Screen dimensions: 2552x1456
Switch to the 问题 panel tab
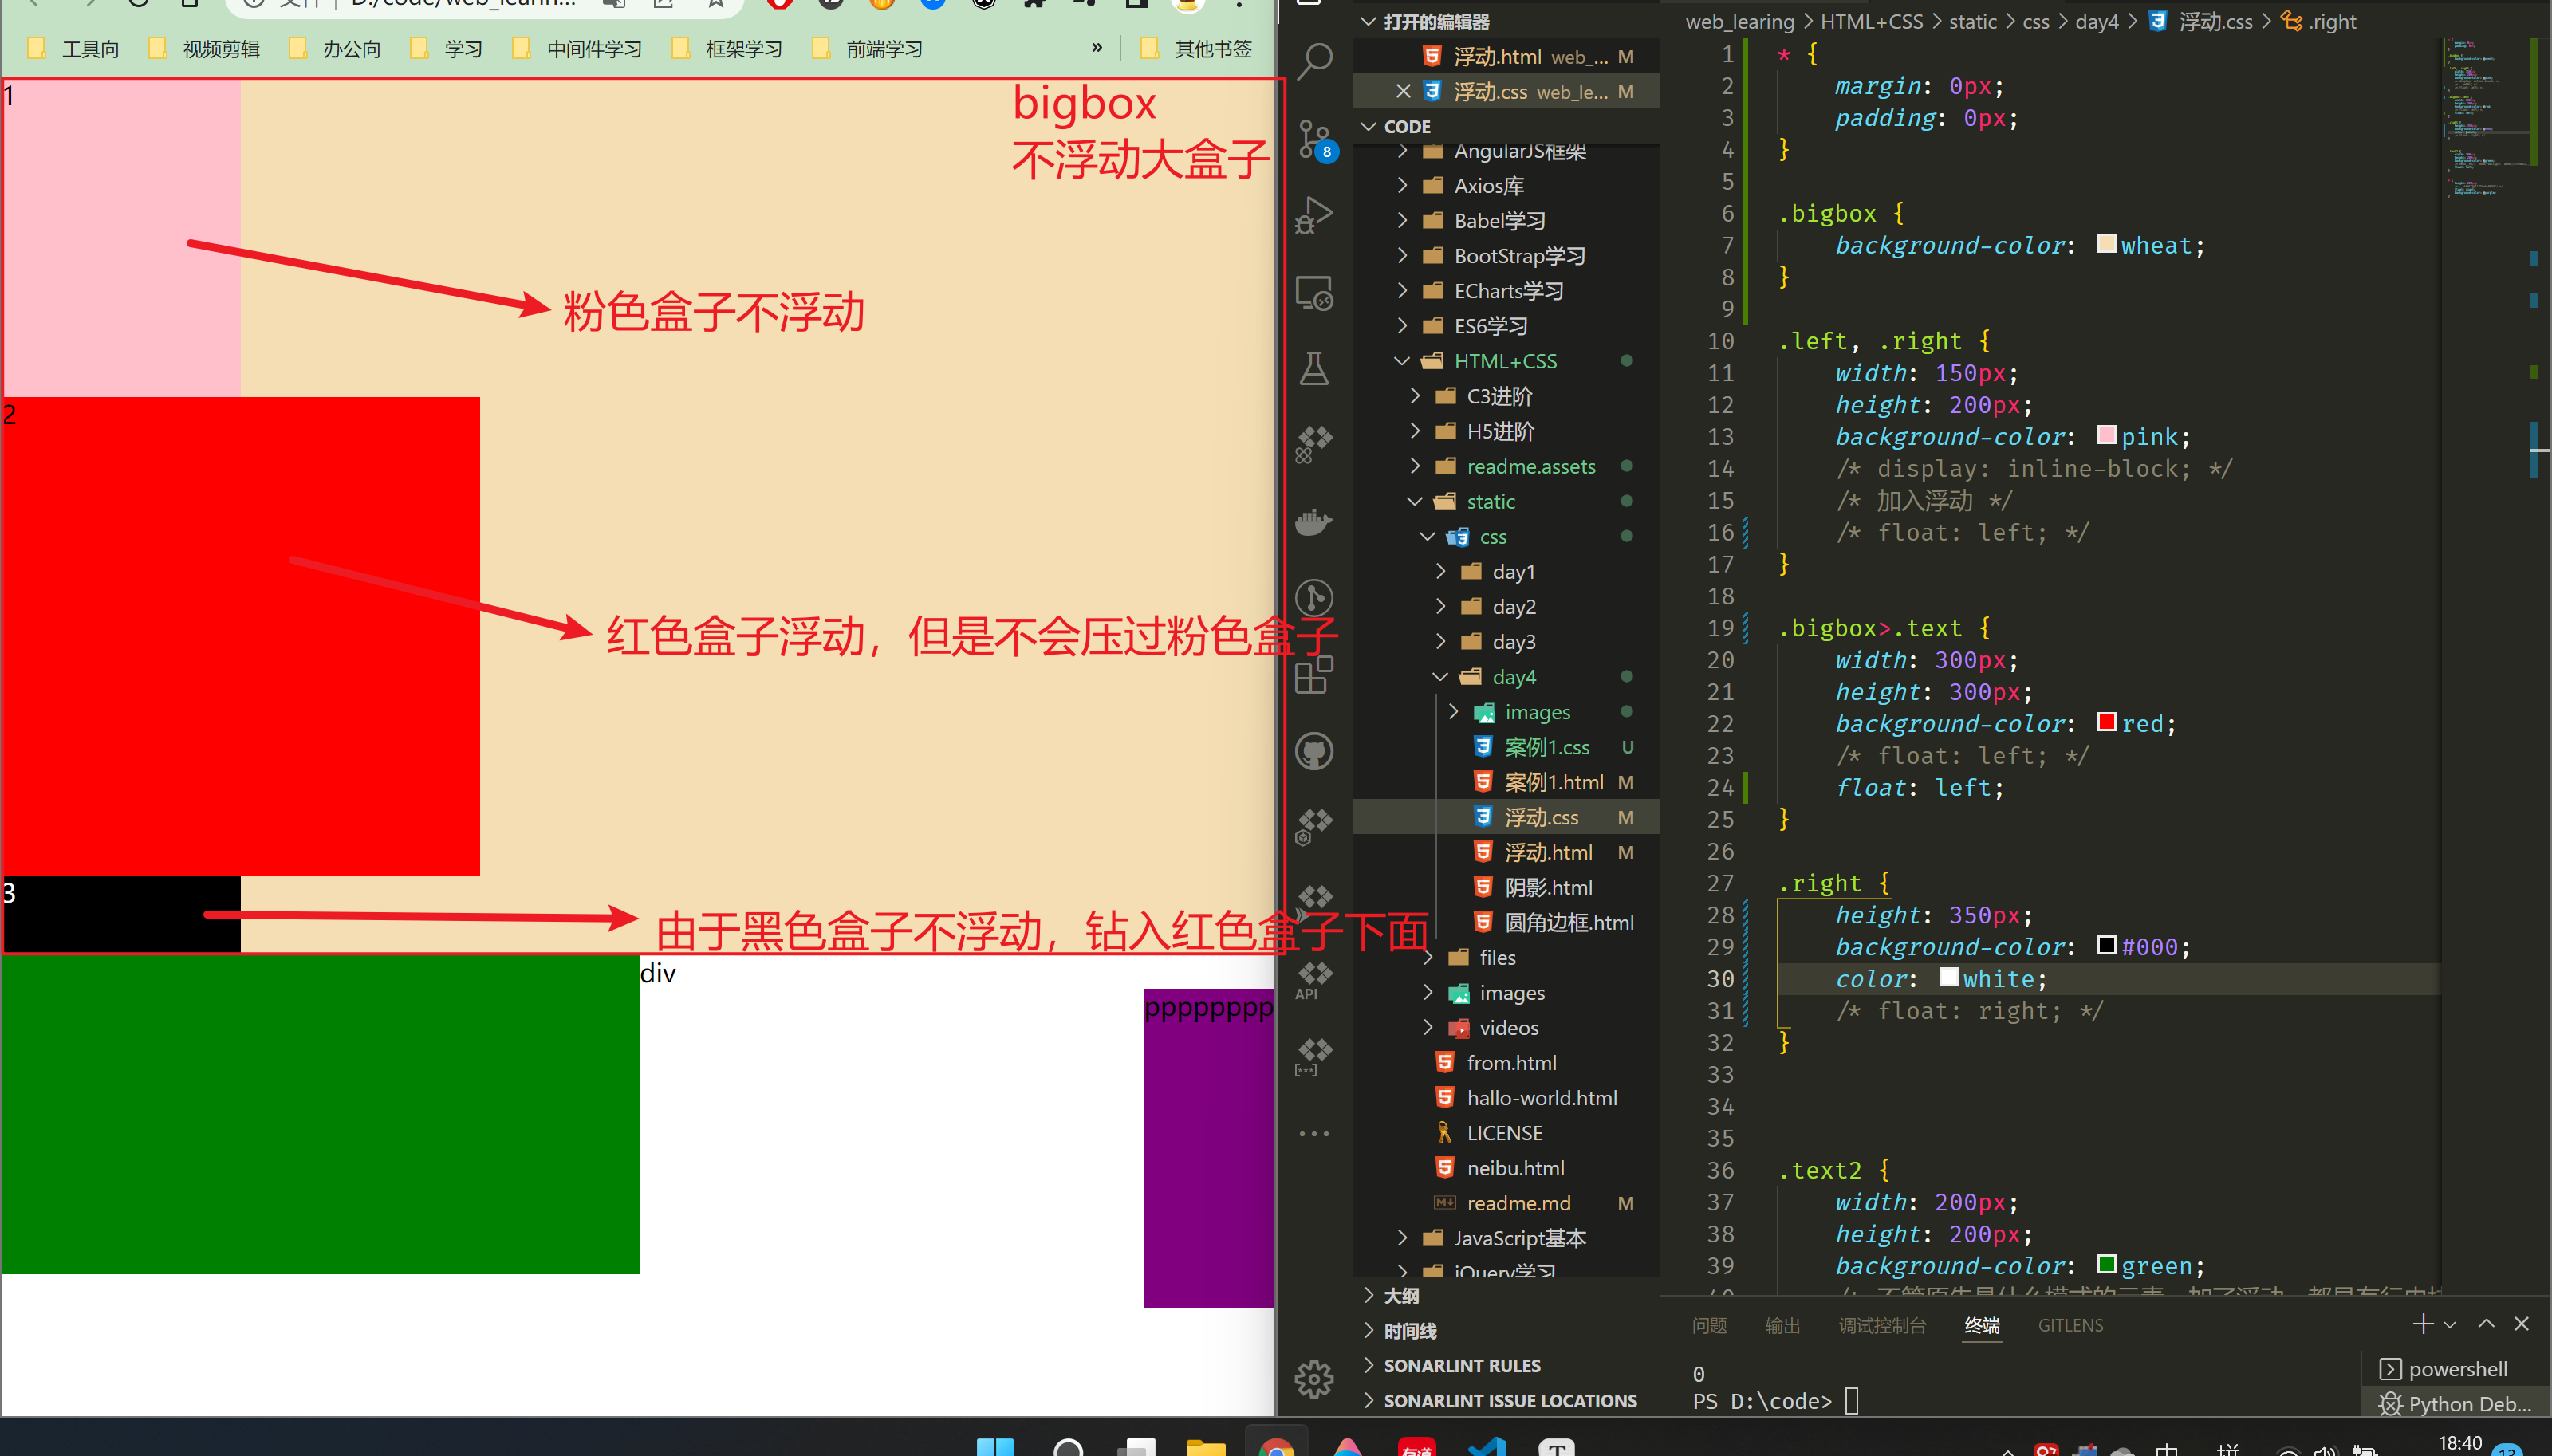click(1709, 1325)
